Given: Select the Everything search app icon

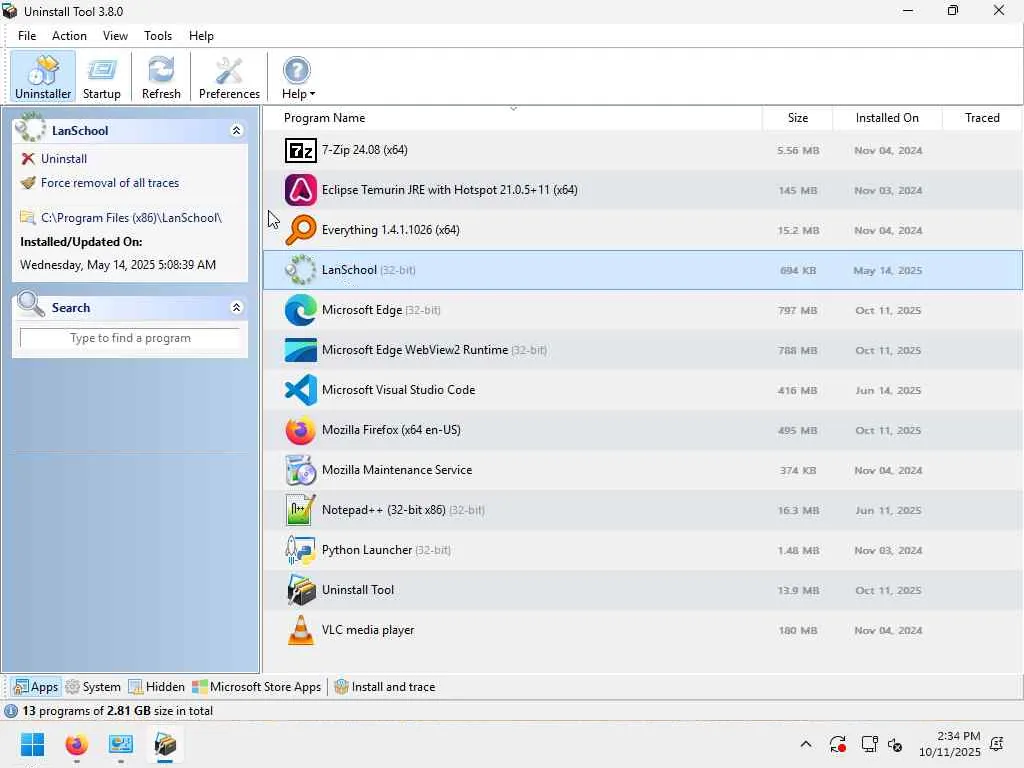Looking at the screenshot, I should pos(300,230).
